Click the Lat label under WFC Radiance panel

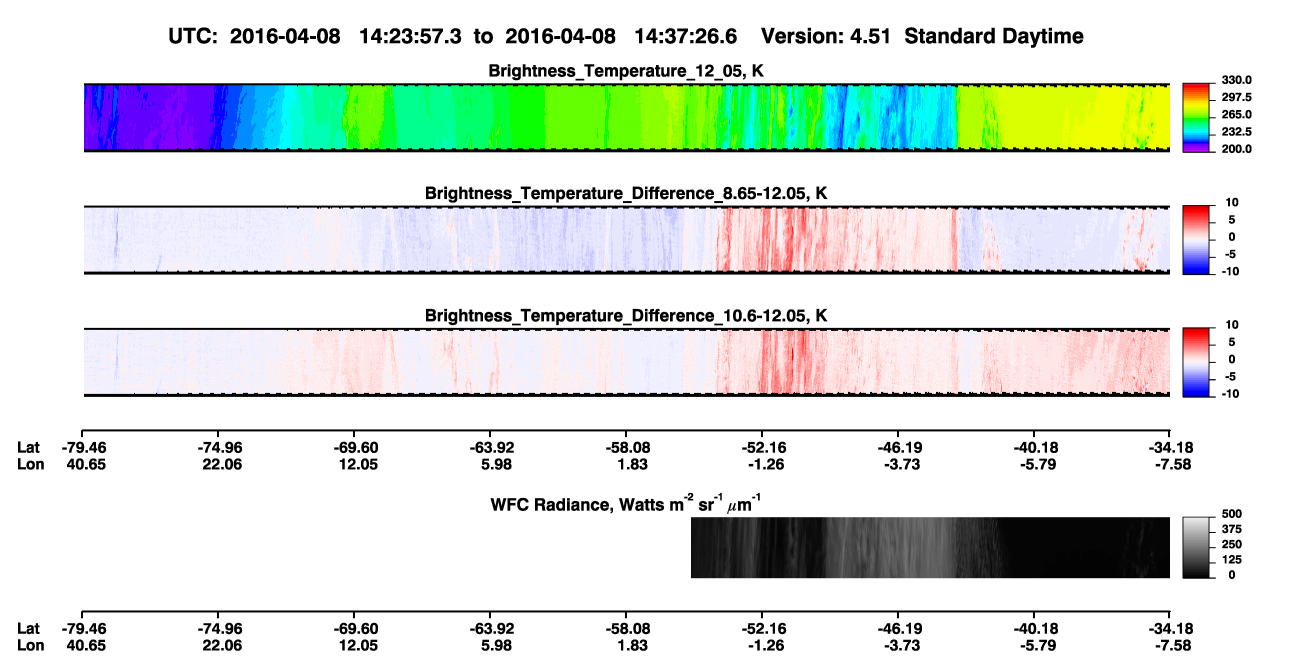[x=29, y=628]
